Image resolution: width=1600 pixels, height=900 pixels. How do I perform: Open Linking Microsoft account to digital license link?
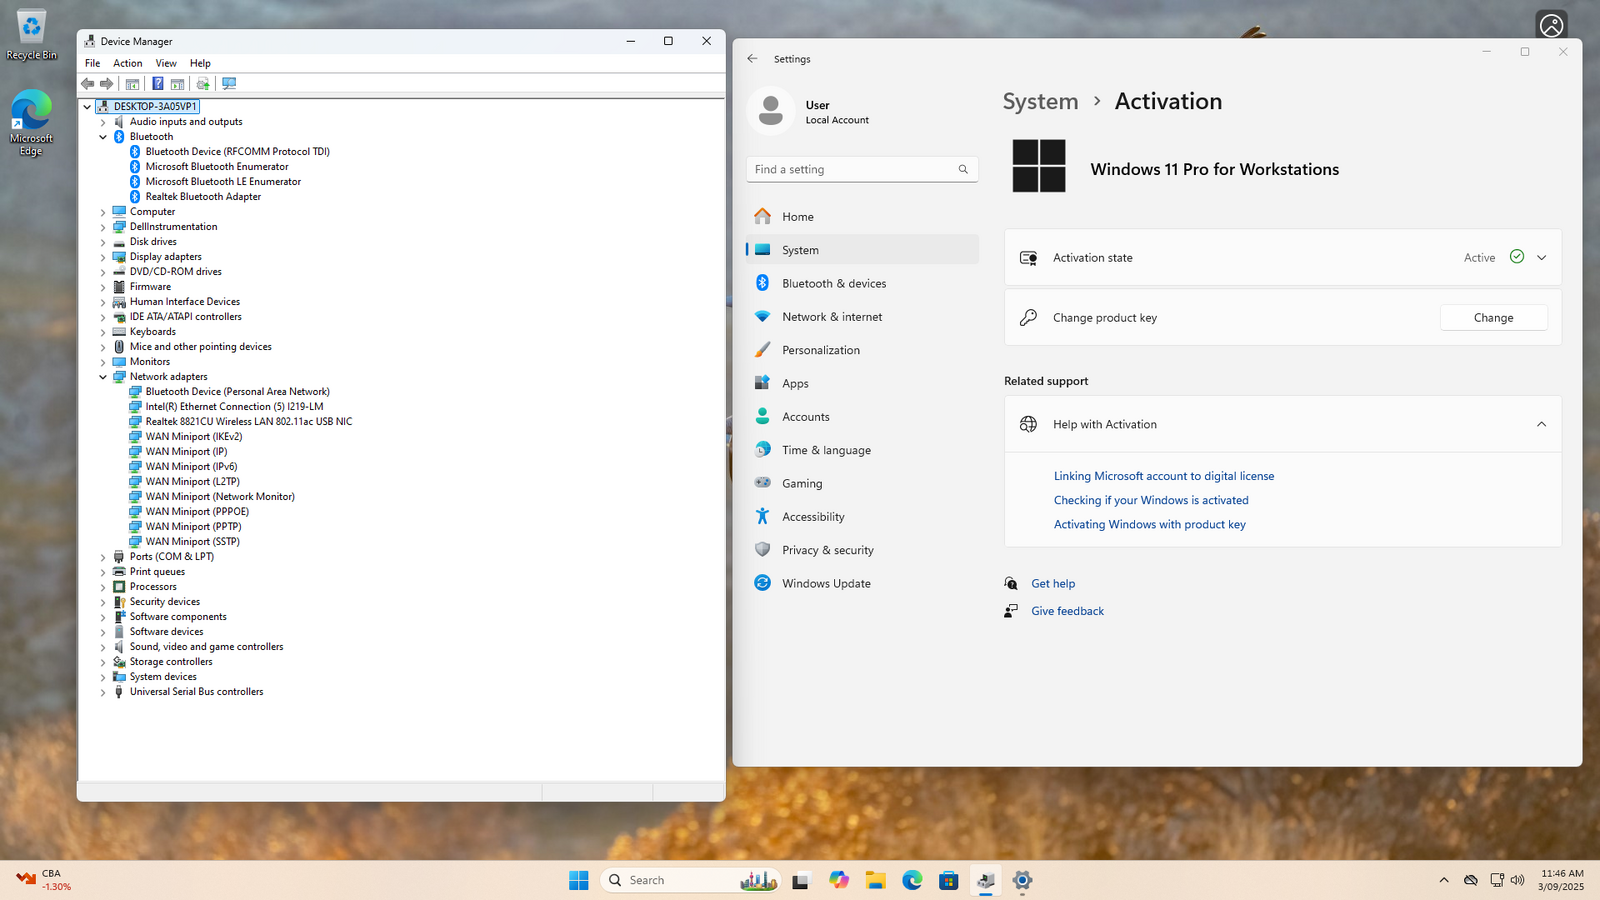1164,476
